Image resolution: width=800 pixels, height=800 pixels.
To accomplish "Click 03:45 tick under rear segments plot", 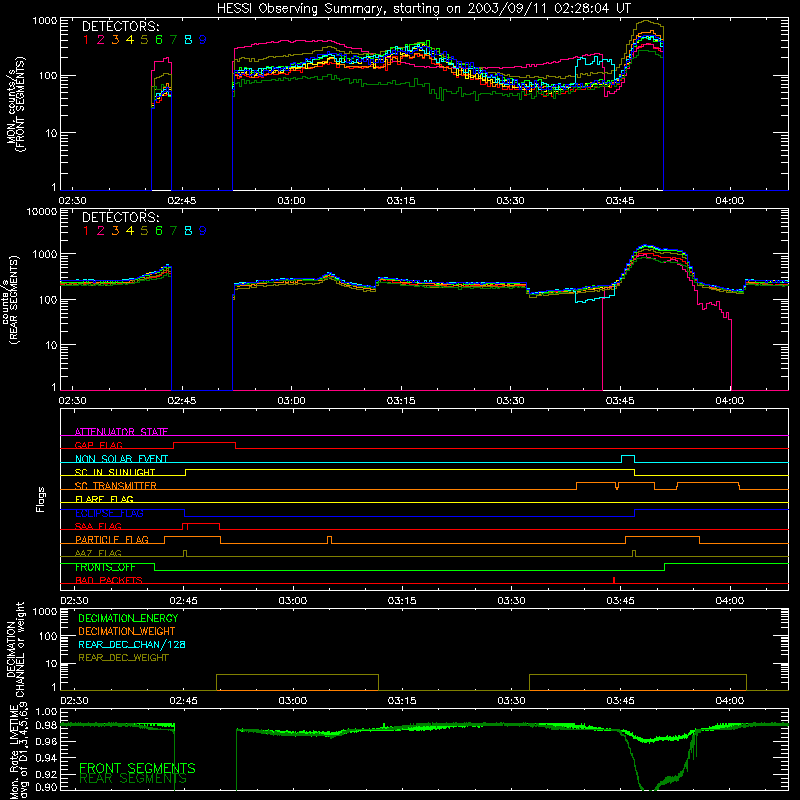I will coord(620,401).
